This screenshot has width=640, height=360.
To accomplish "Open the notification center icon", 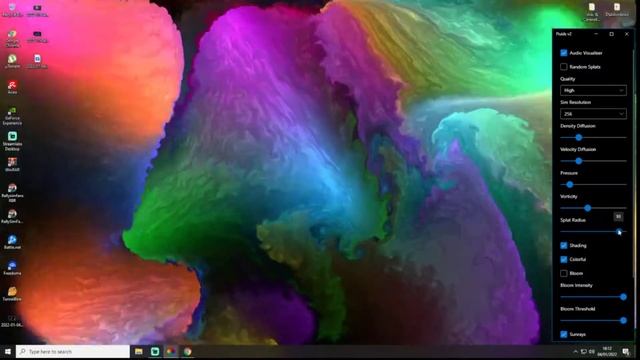I will 626,351.
